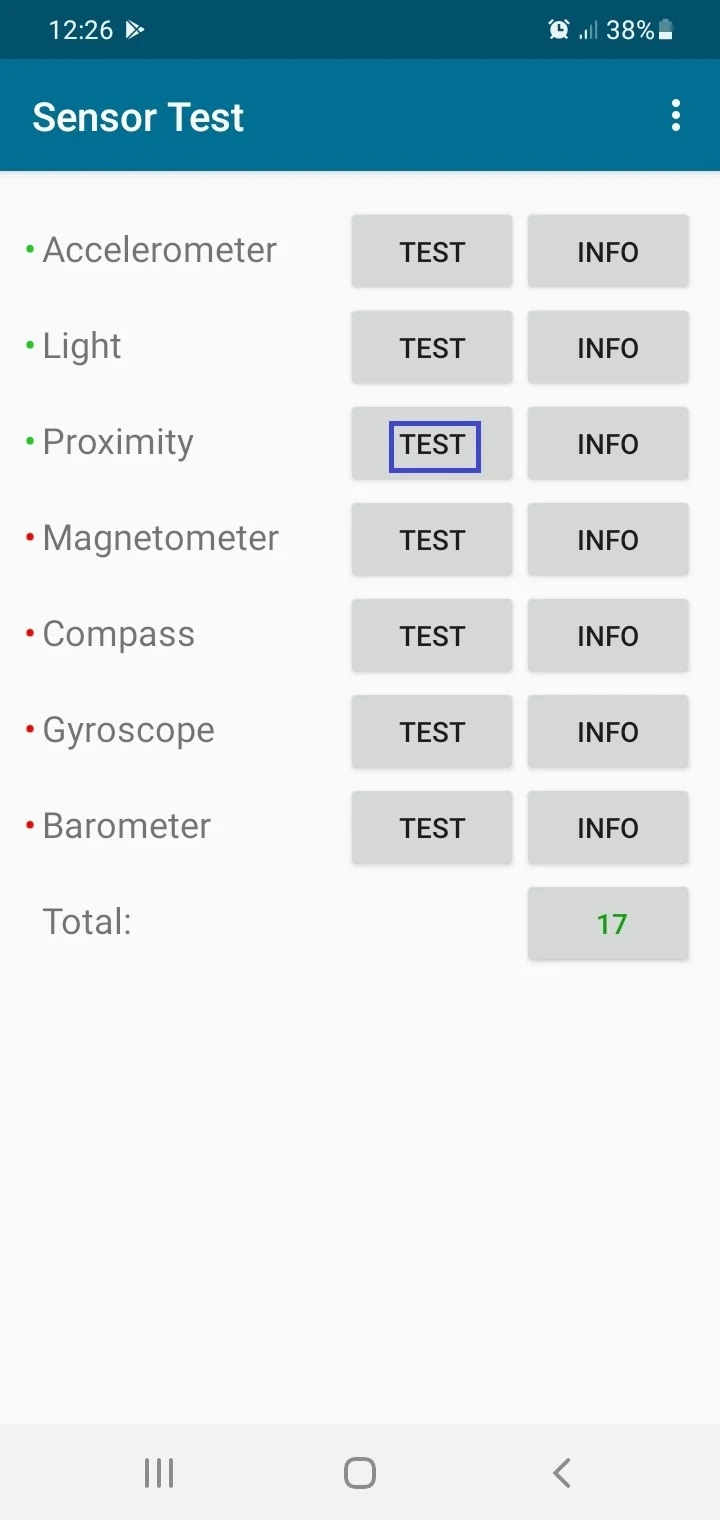The height and width of the screenshot is (1520, 720).
Task: Tap the signal strength icon
Action: click(589, 30)
